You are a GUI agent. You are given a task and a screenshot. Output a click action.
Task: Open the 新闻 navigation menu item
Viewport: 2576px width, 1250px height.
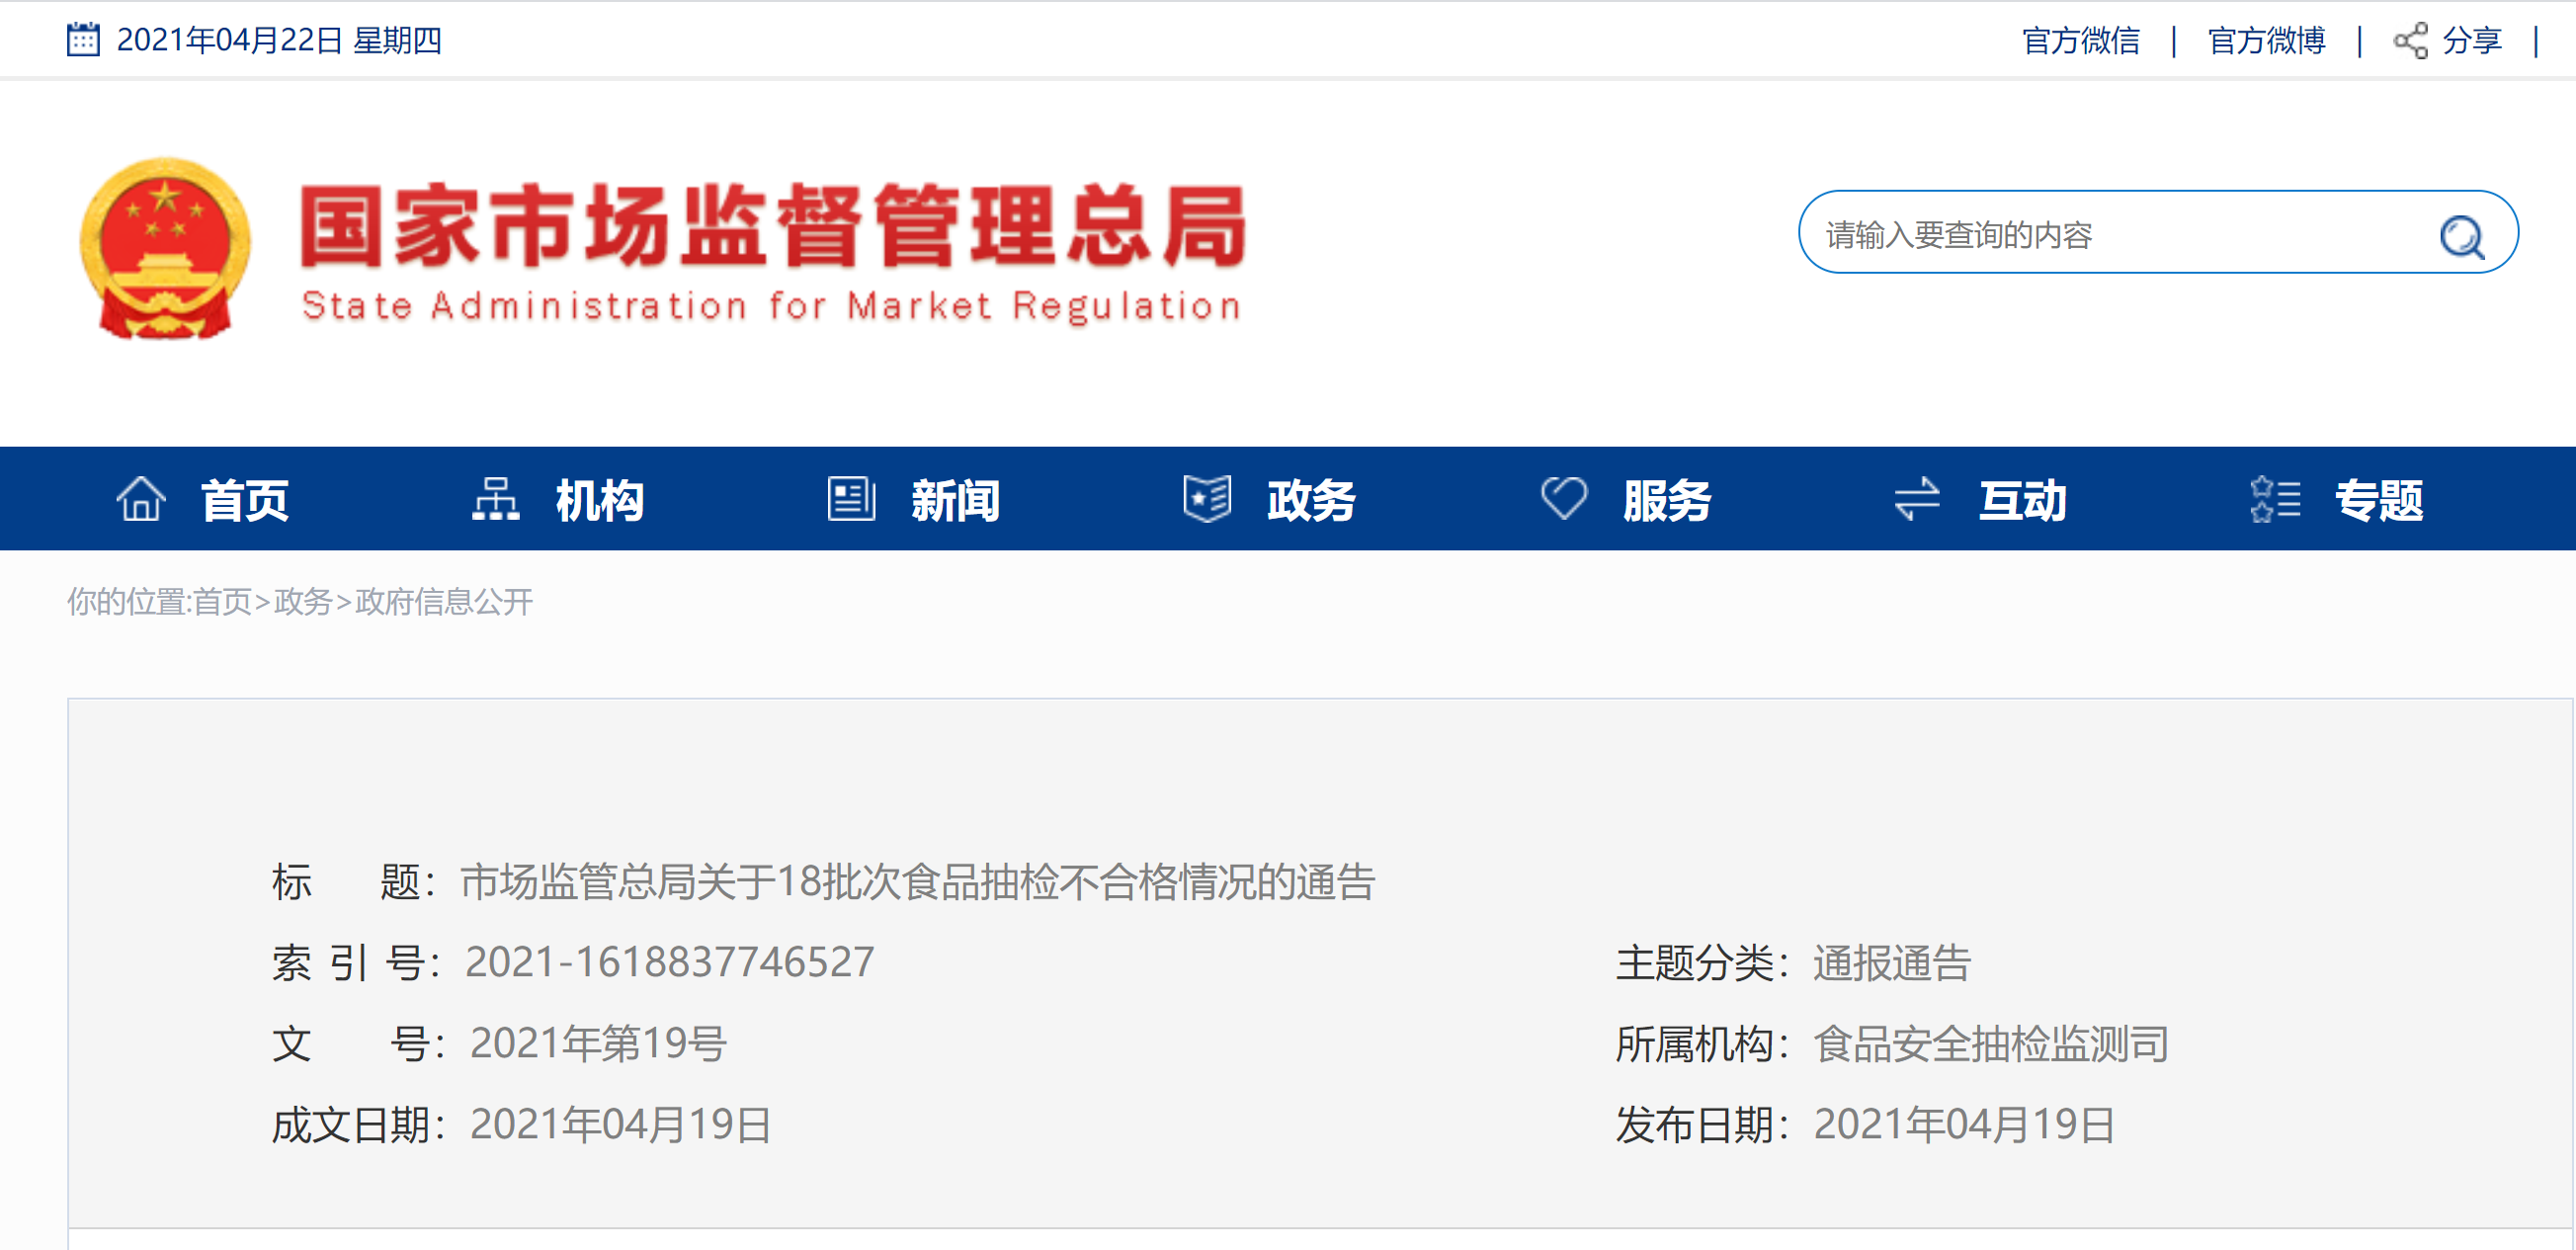[x=955, y=500]
